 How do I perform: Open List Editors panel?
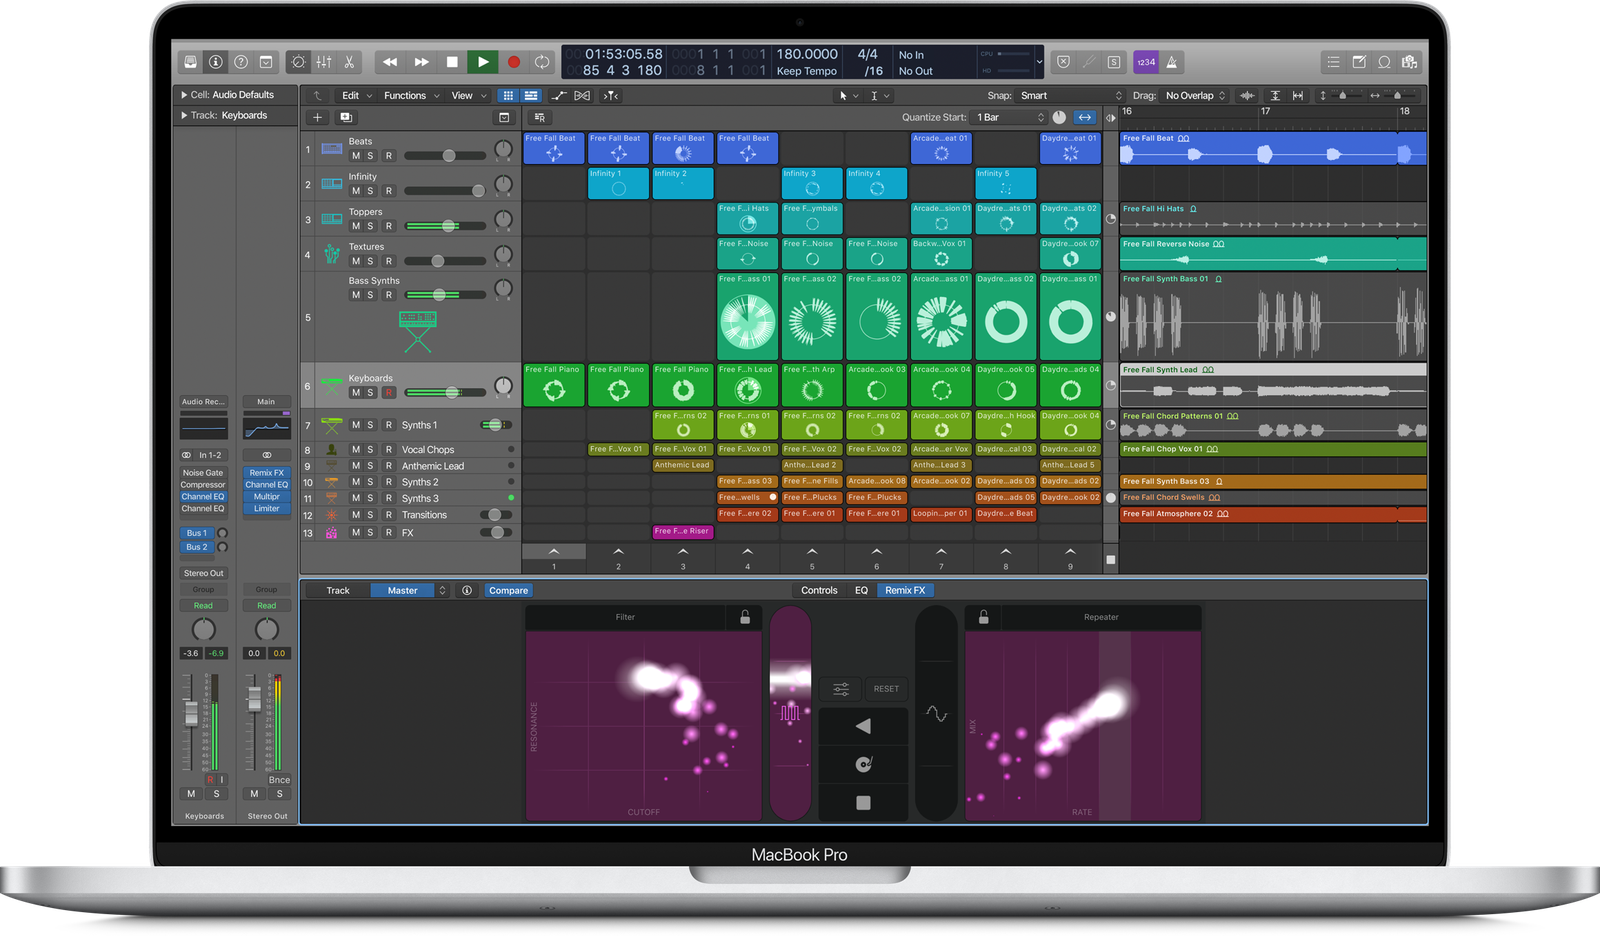[x=1333, y=62]
